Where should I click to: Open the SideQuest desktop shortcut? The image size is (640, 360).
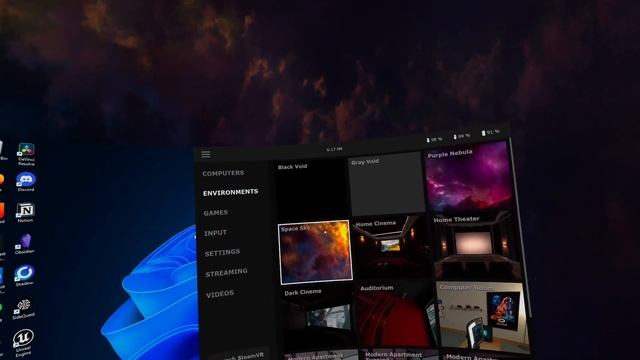click(x=24, y=309)
